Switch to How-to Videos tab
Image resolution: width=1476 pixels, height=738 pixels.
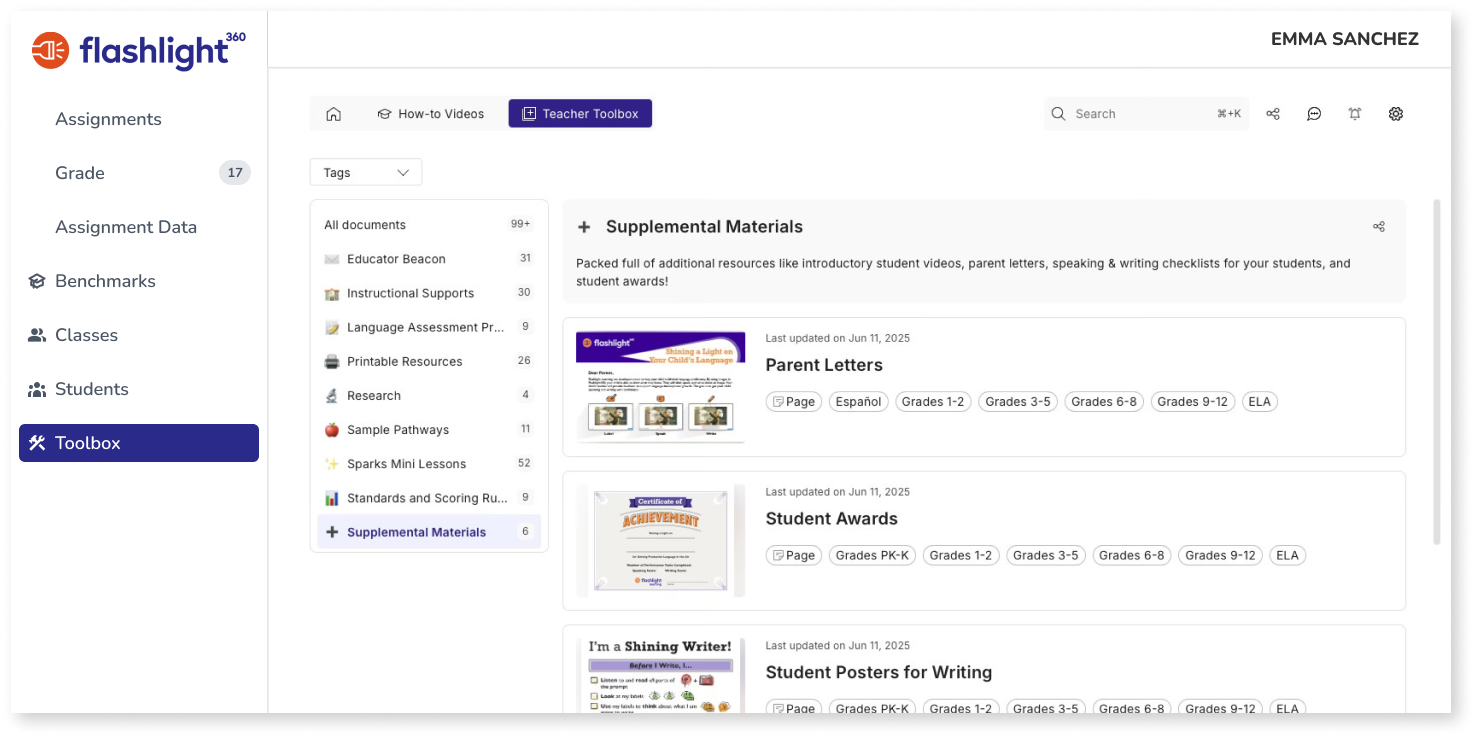click(430, 114)
